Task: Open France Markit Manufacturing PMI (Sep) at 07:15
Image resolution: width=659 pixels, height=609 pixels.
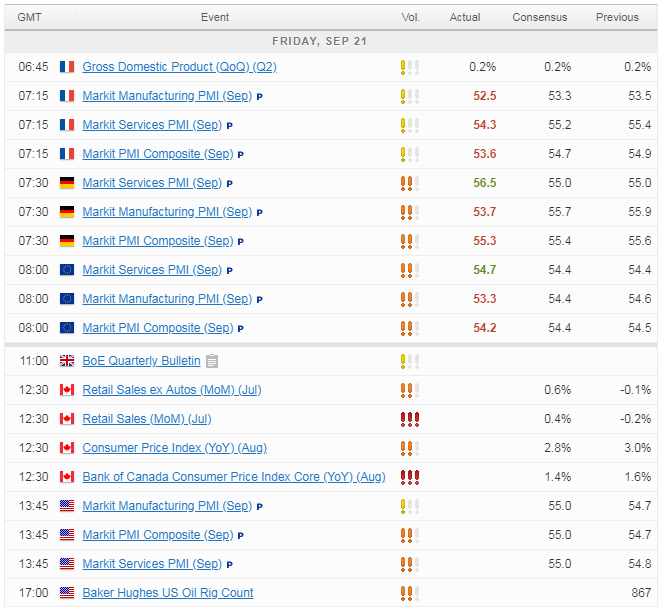Action: [x=167, y=96]
